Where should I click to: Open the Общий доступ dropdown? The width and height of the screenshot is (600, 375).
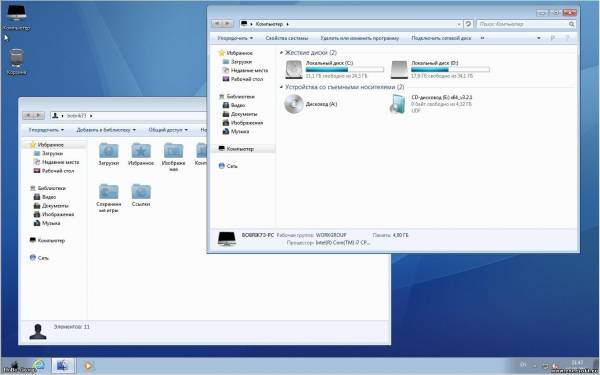point(168,130)
